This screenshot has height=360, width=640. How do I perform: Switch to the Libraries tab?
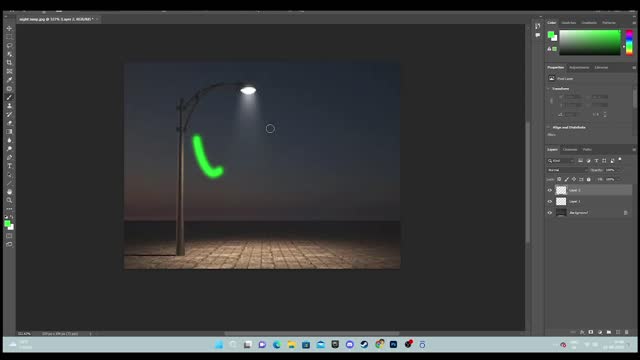tap(601, 68)
